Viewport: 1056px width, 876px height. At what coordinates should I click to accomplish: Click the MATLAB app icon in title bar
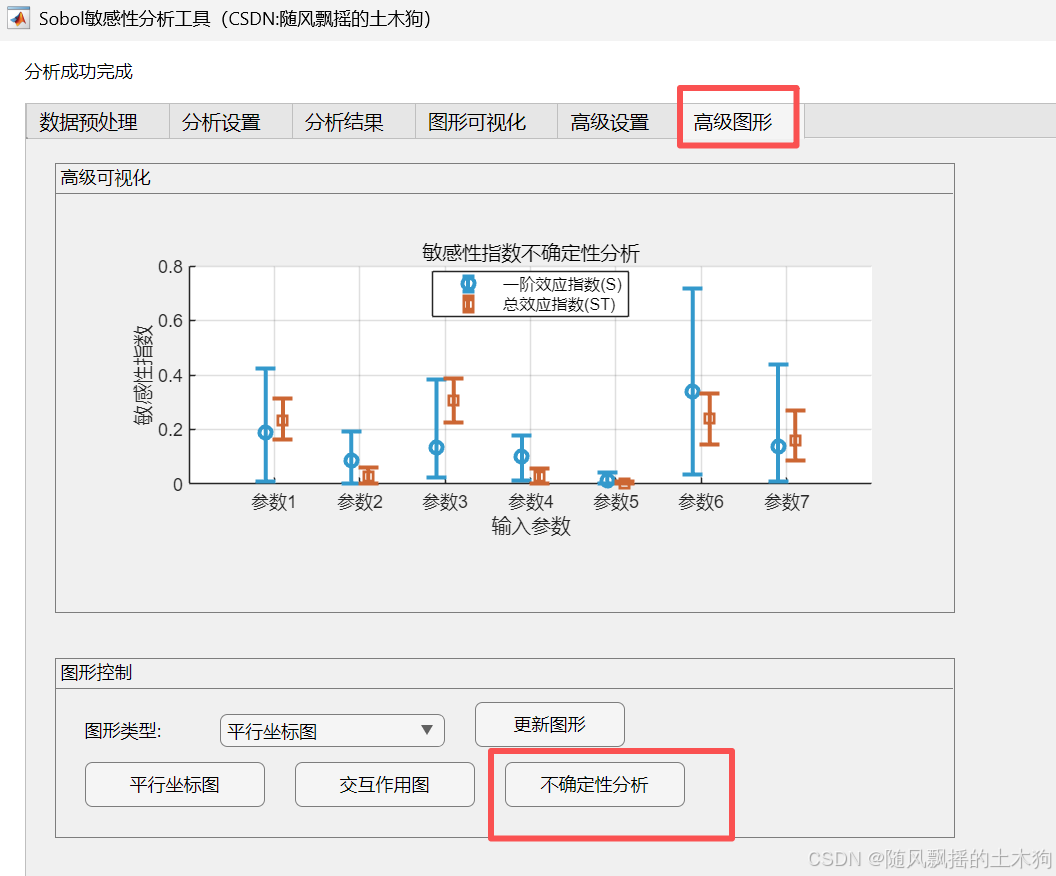click(17, 17)
